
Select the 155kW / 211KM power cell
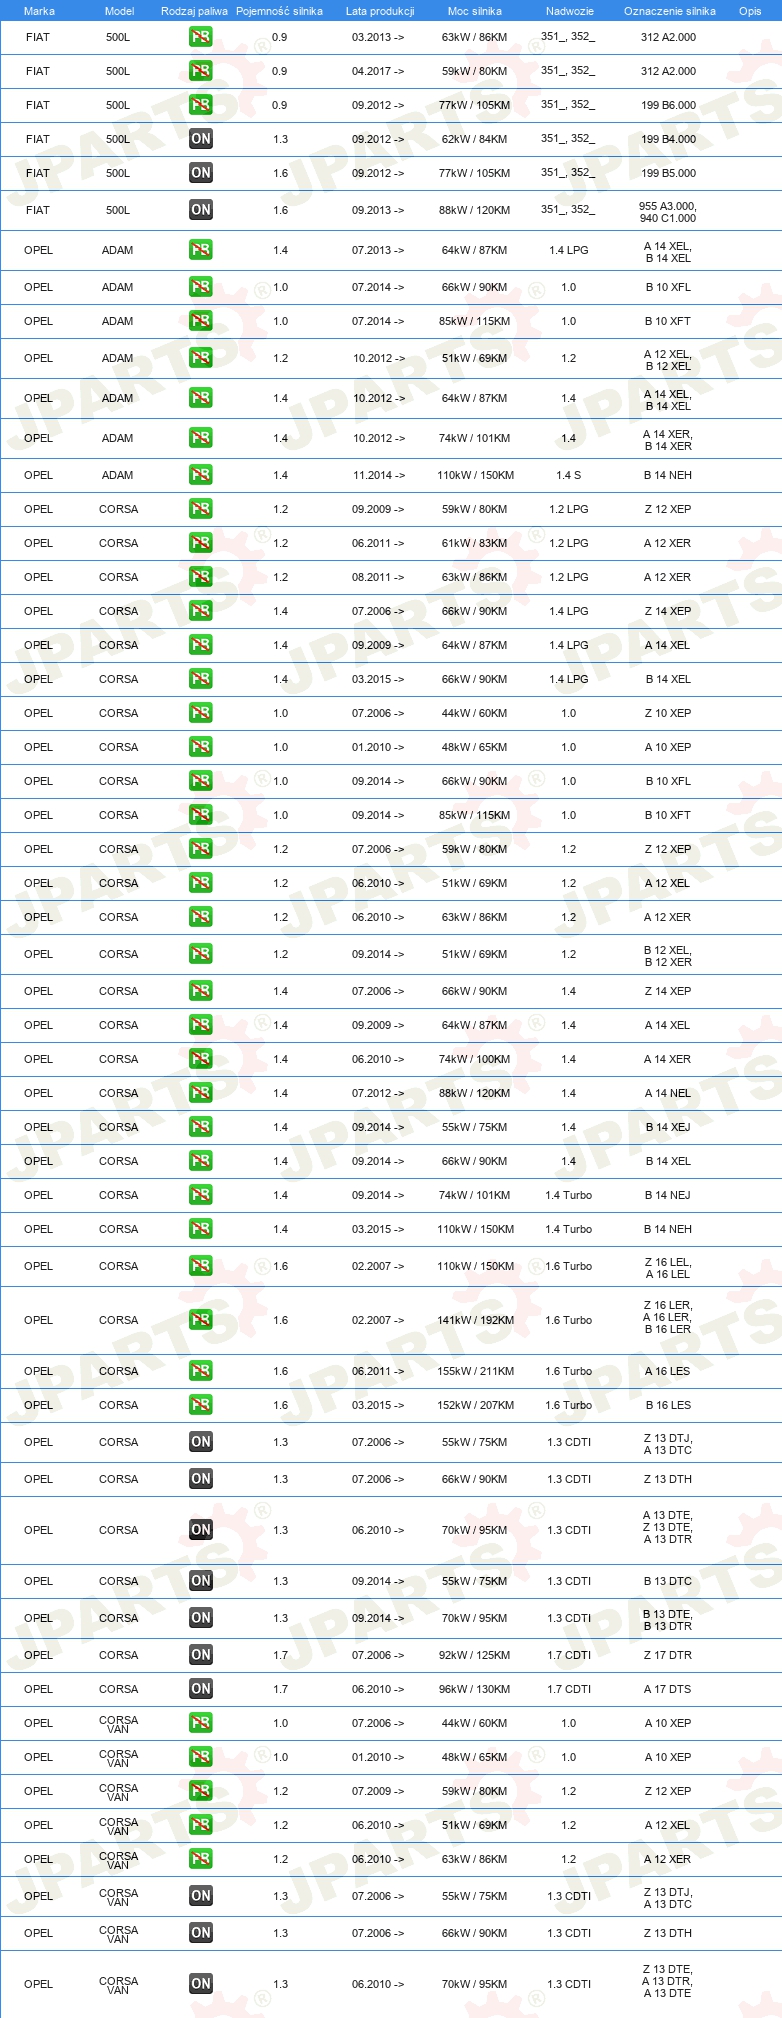475,1371
